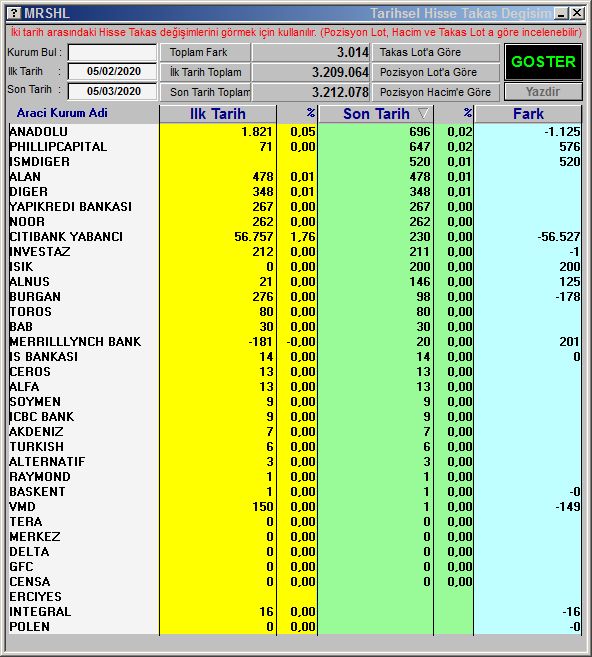This screenshot has height=657, width=592.
Task: Select the TERA row
Action: click(295, 522)
